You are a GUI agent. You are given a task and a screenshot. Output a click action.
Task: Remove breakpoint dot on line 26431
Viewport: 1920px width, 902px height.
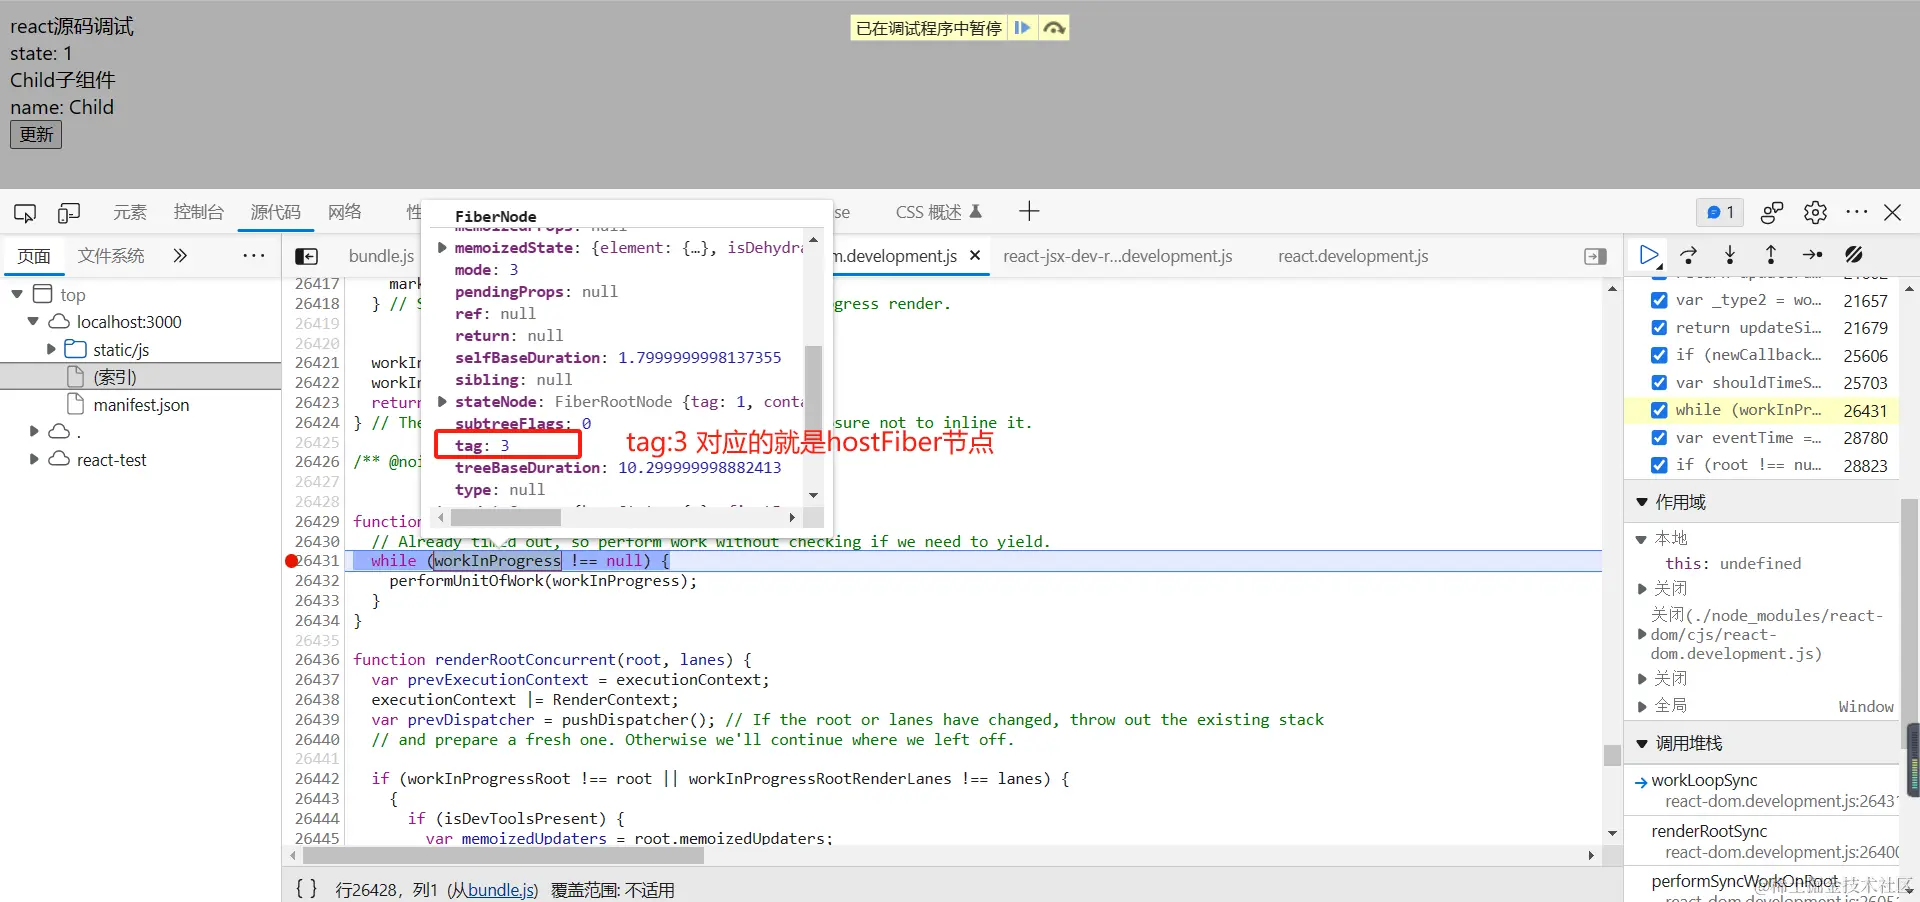point(292,561)
